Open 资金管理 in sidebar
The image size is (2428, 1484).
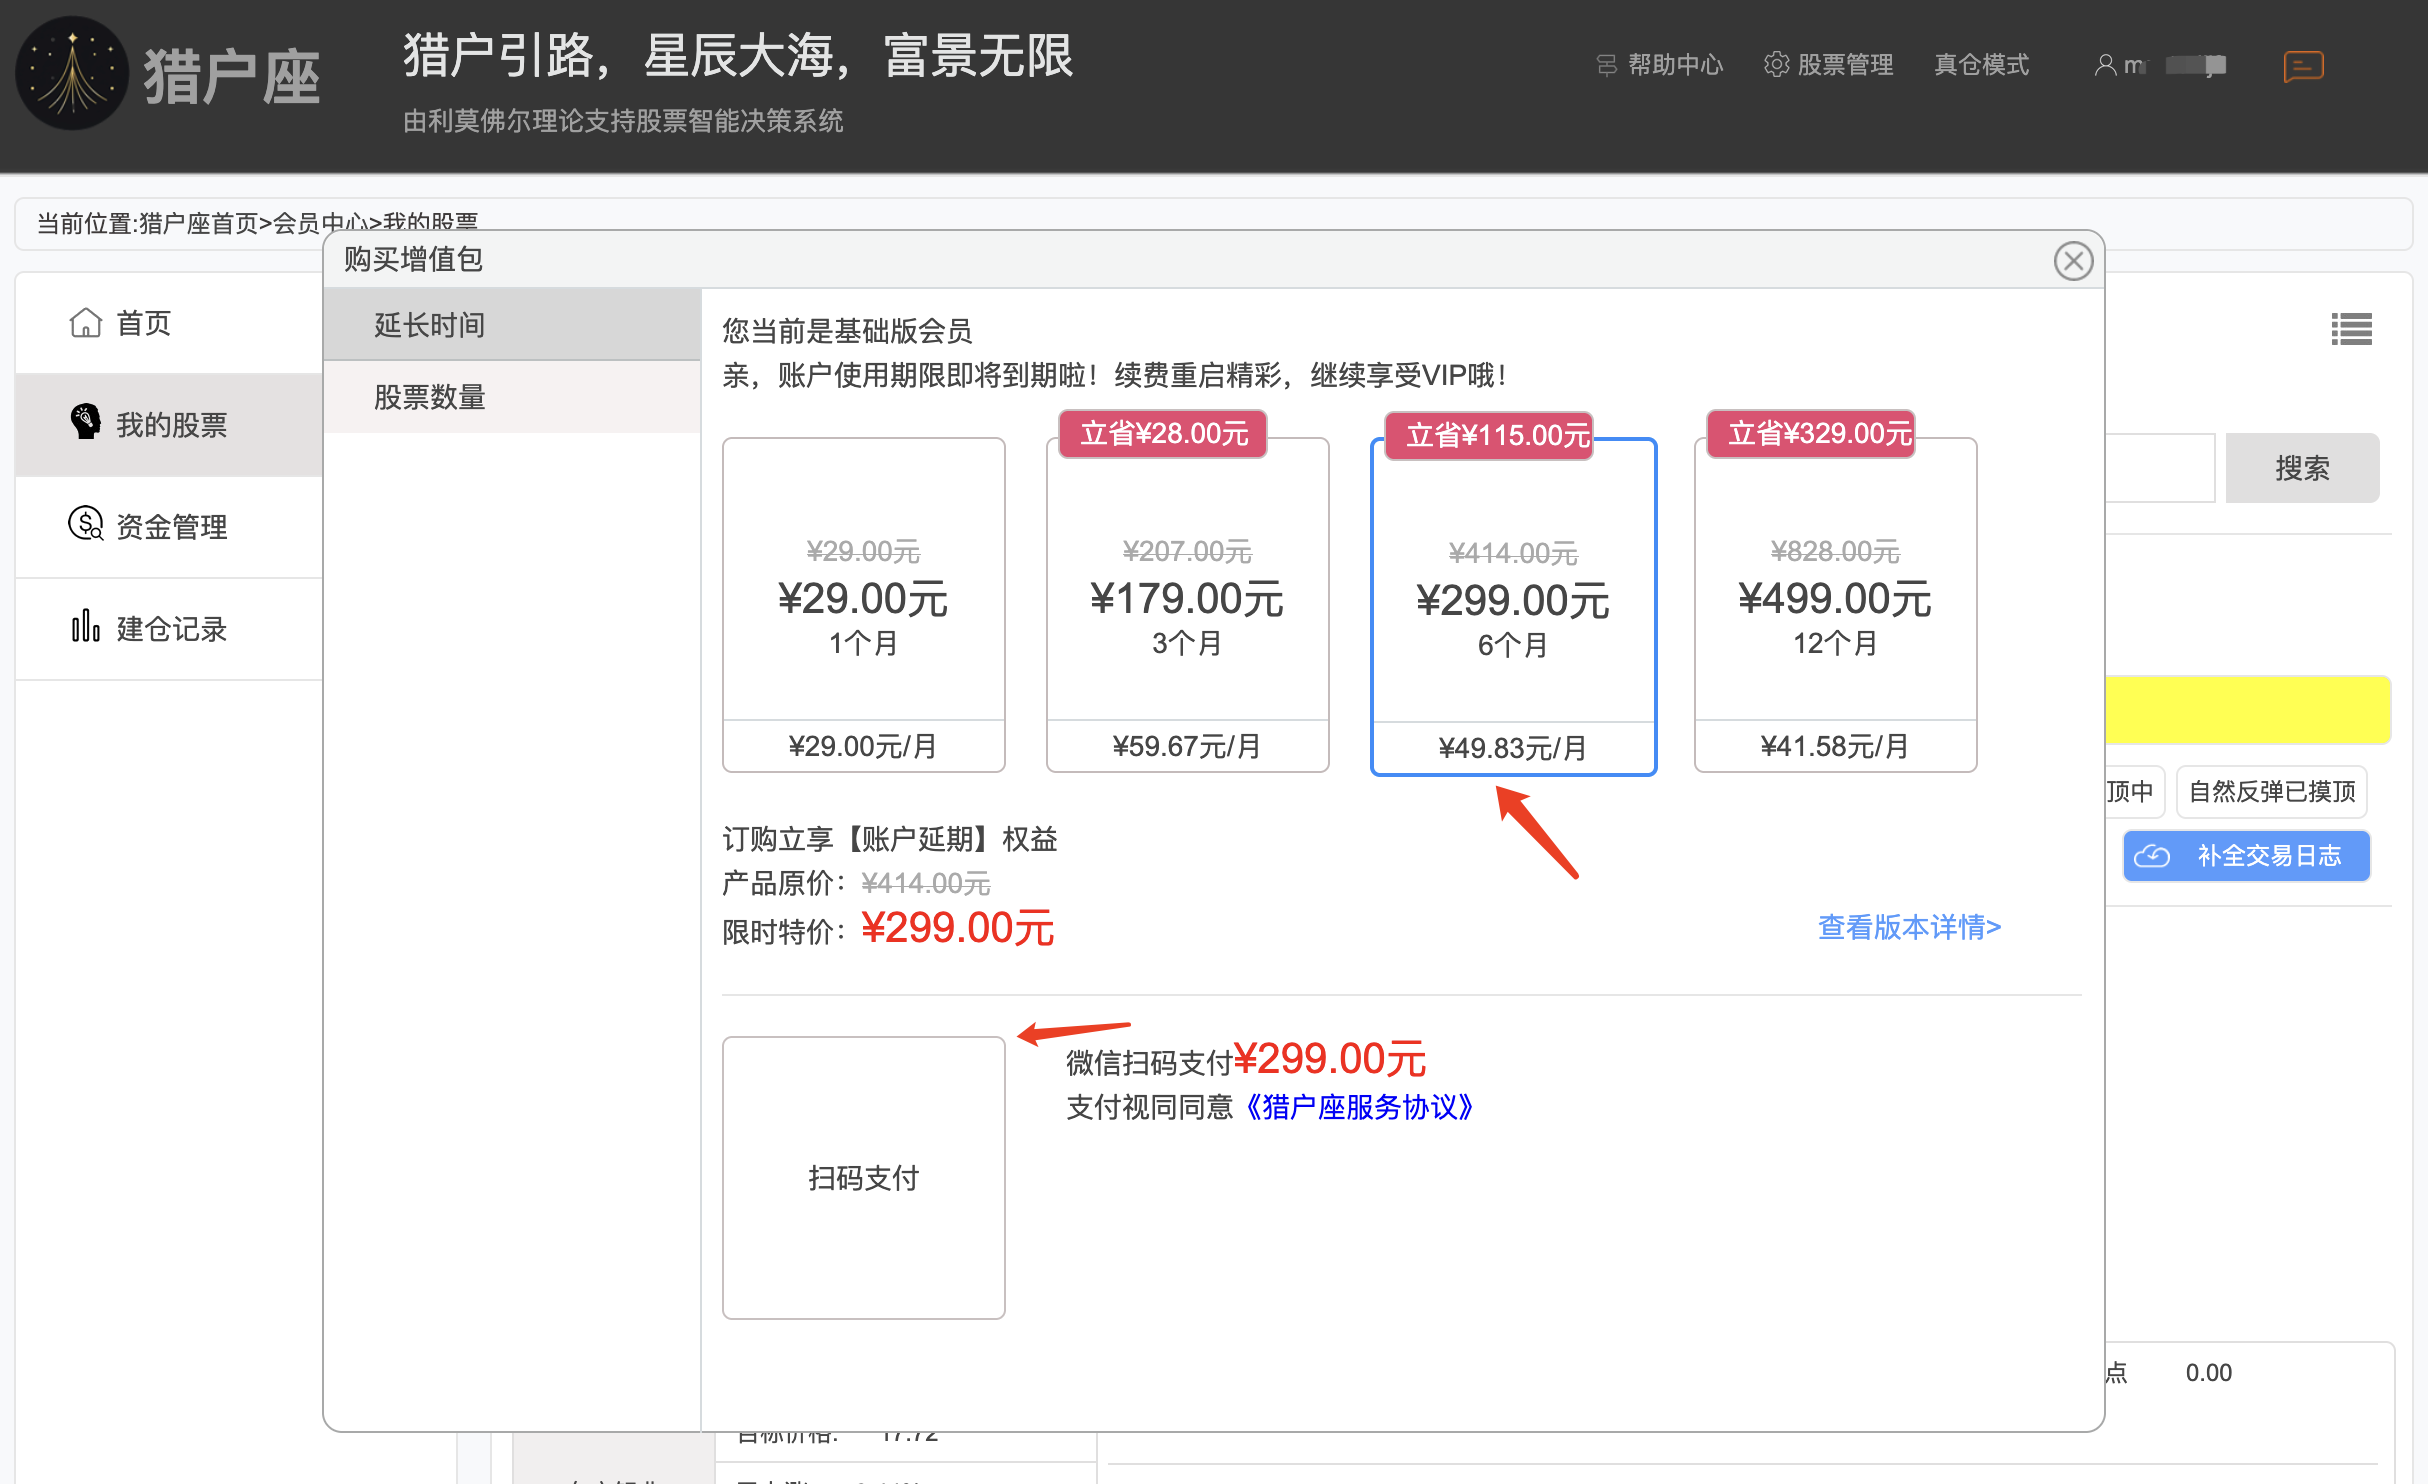pos(169,527)
